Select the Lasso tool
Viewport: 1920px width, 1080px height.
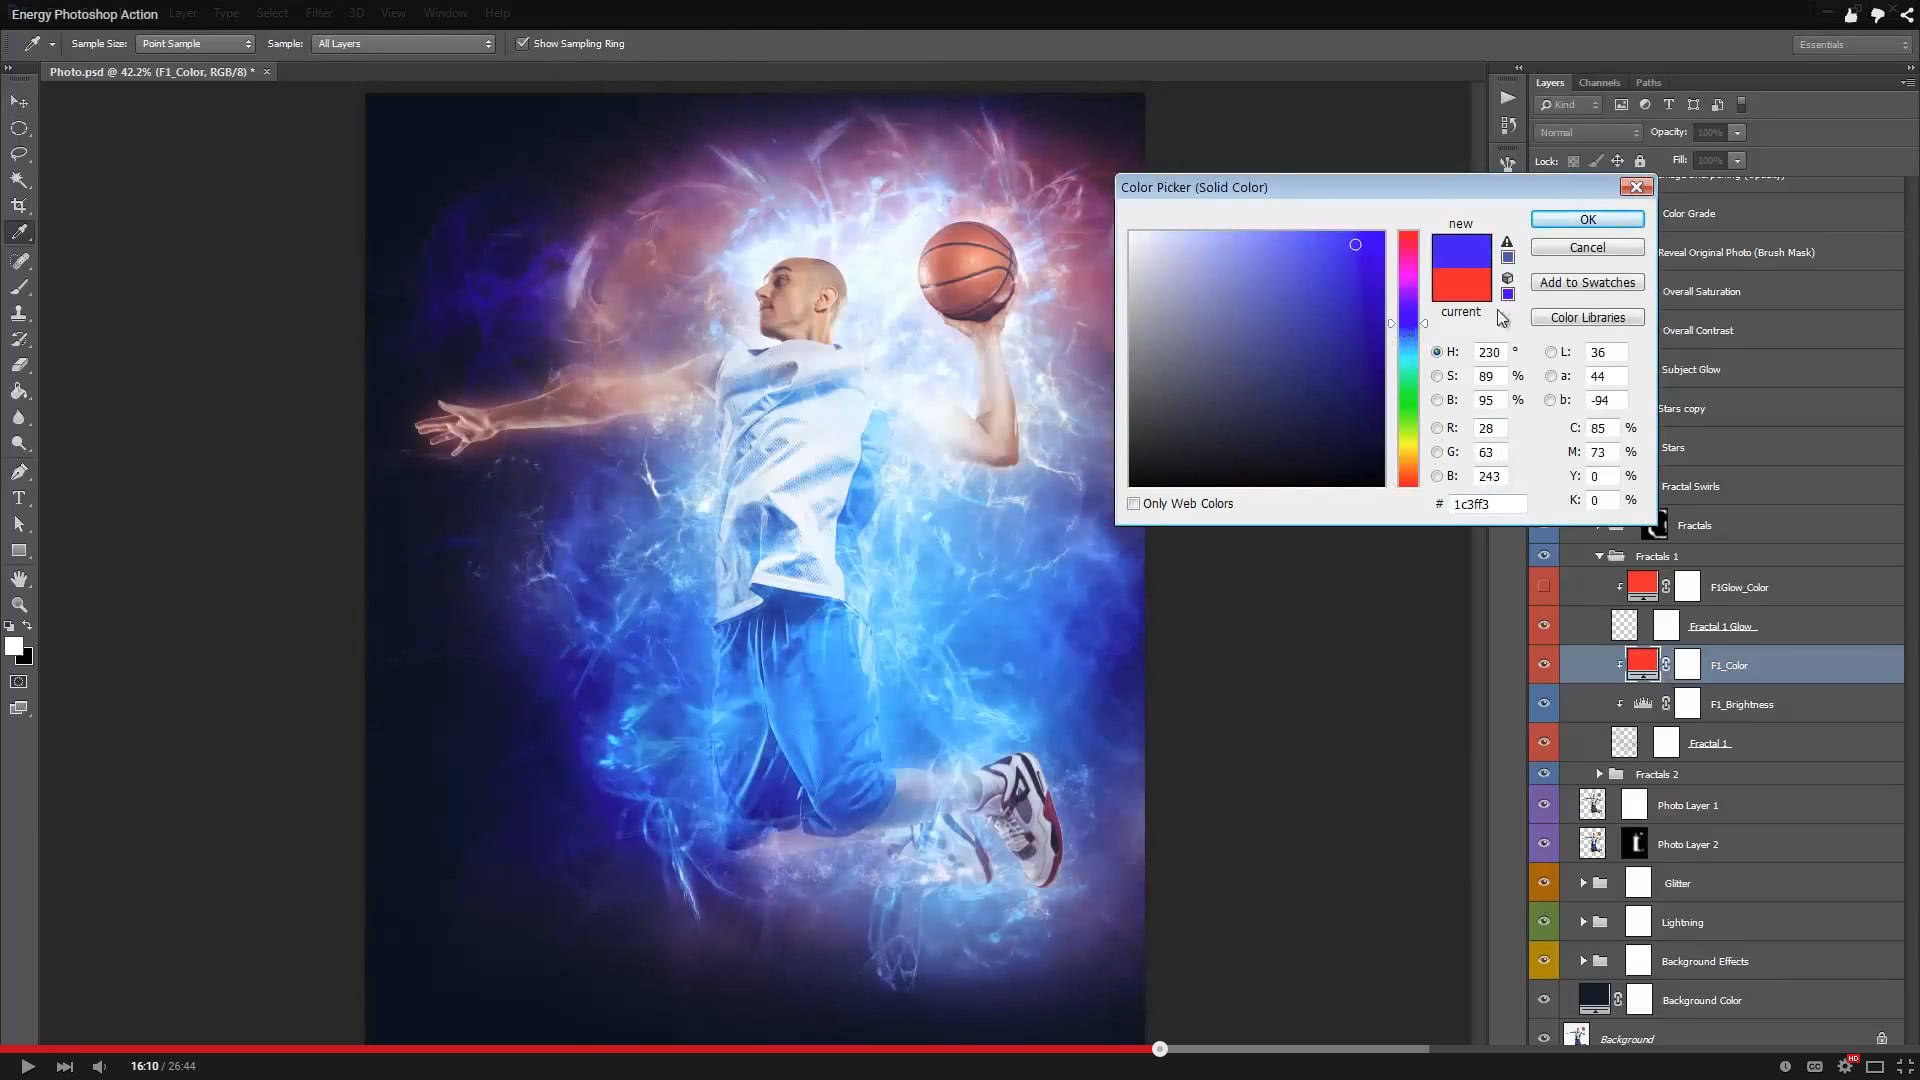19,154
